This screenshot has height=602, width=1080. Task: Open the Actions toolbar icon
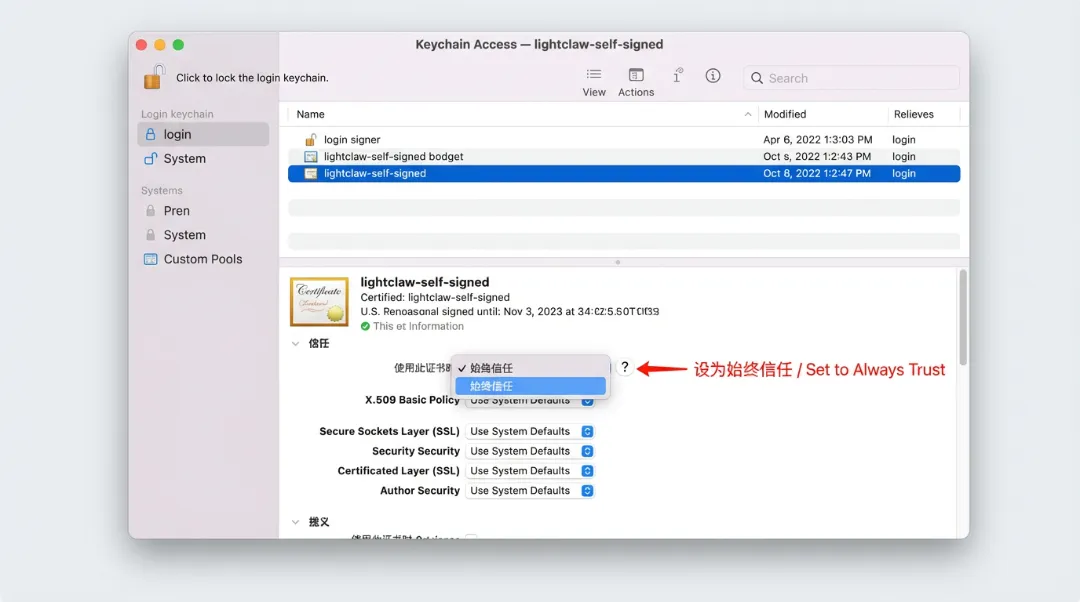tap(636, 74)
